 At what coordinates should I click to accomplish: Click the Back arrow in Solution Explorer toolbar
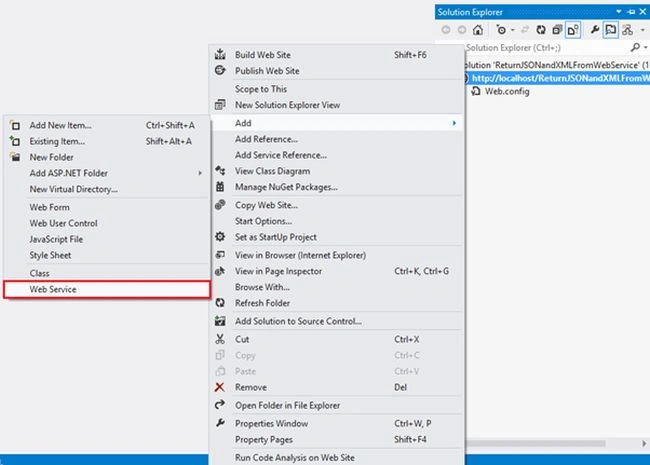pos(446,30)
